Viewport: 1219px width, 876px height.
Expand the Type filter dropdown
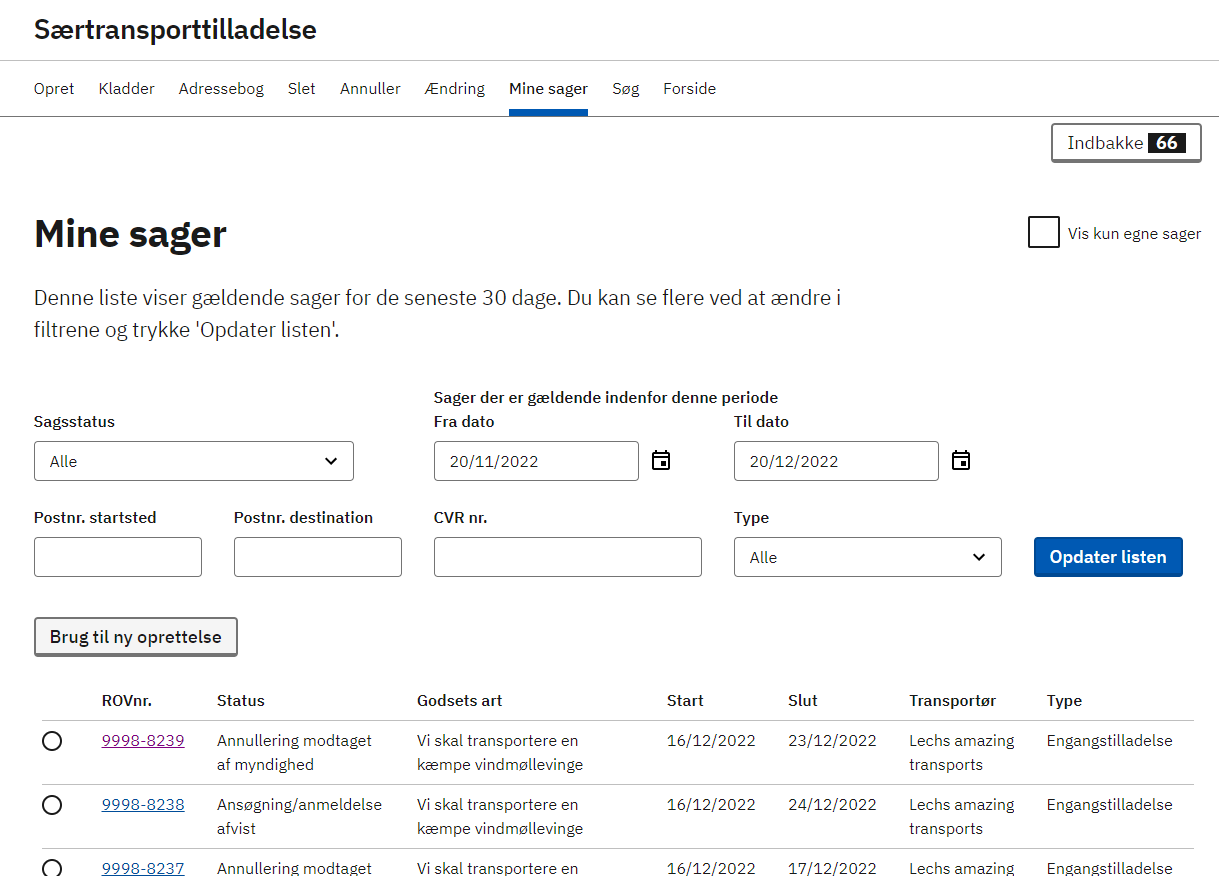[x=867, y=557]
